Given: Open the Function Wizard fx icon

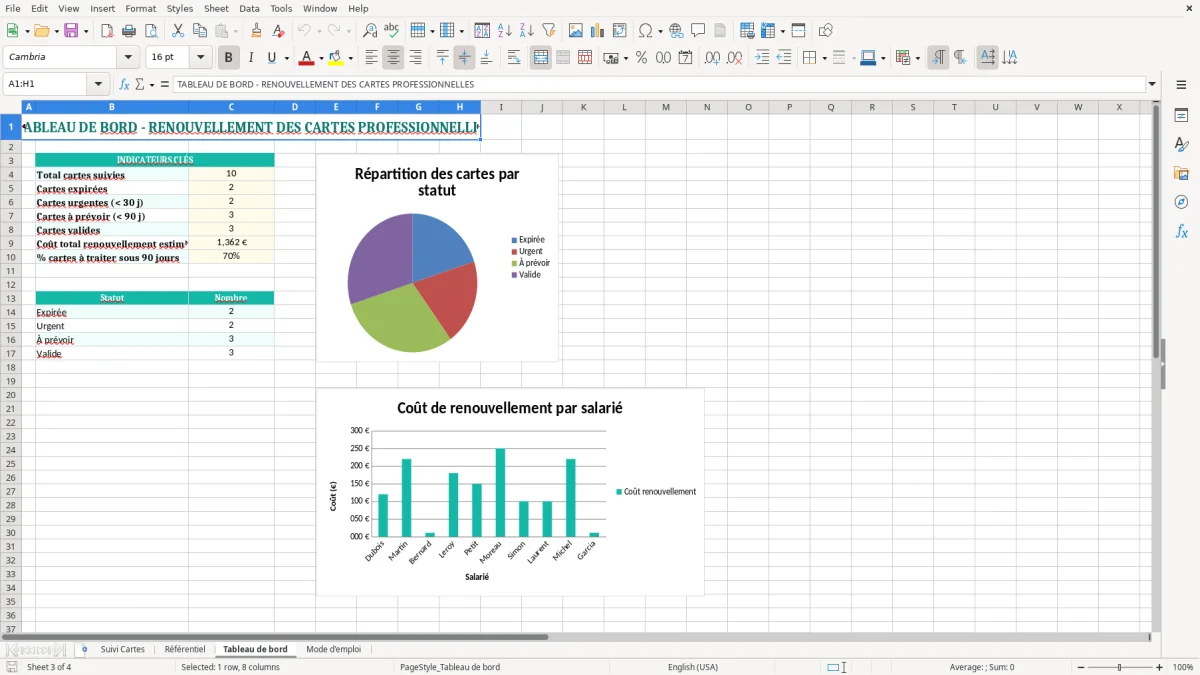Looking at the screenshot, I should (x=124, y=85).
